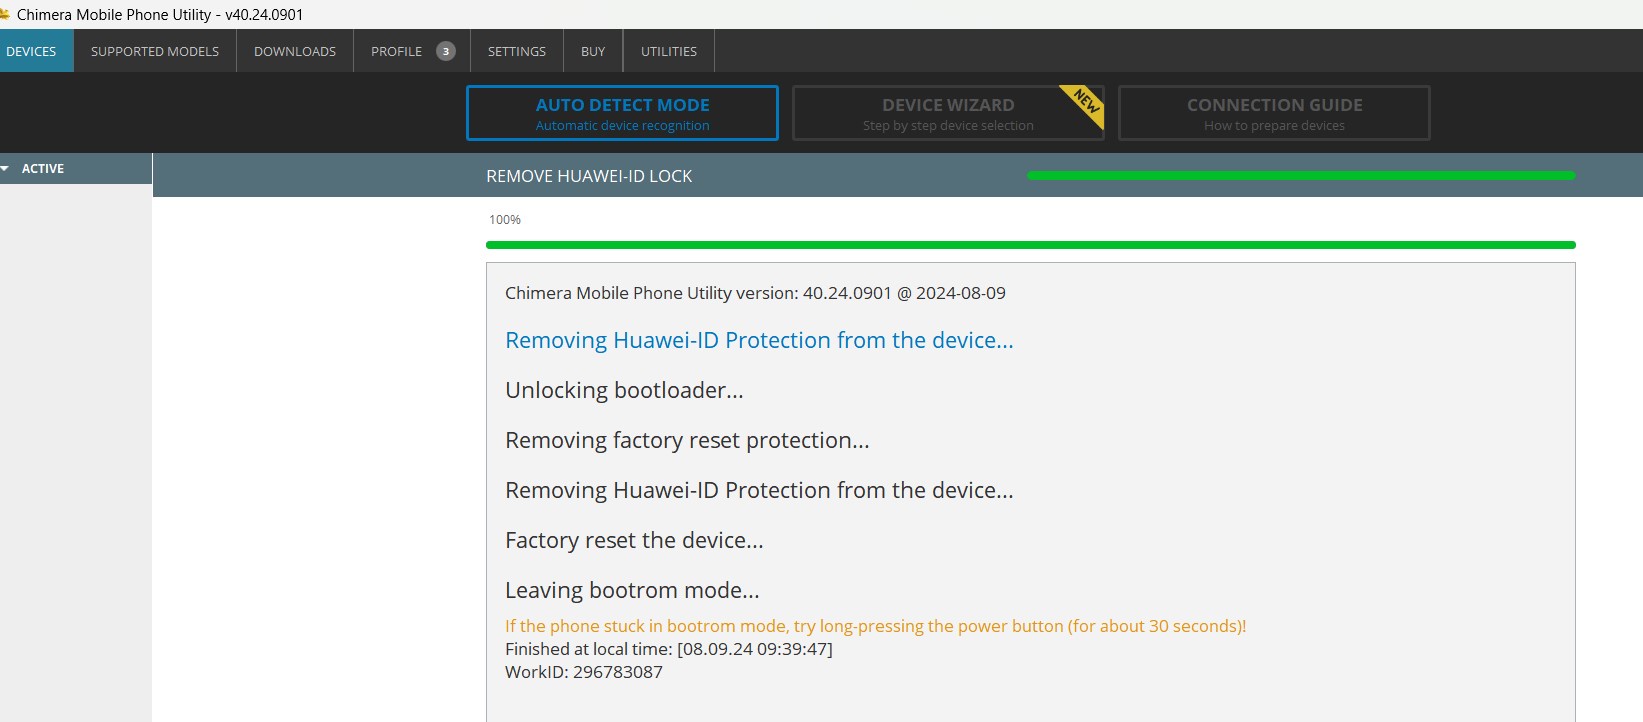This screenshot has width=1643, height=722.
Task: Collapse the Active section arrow
Action: tap(6, 169)
